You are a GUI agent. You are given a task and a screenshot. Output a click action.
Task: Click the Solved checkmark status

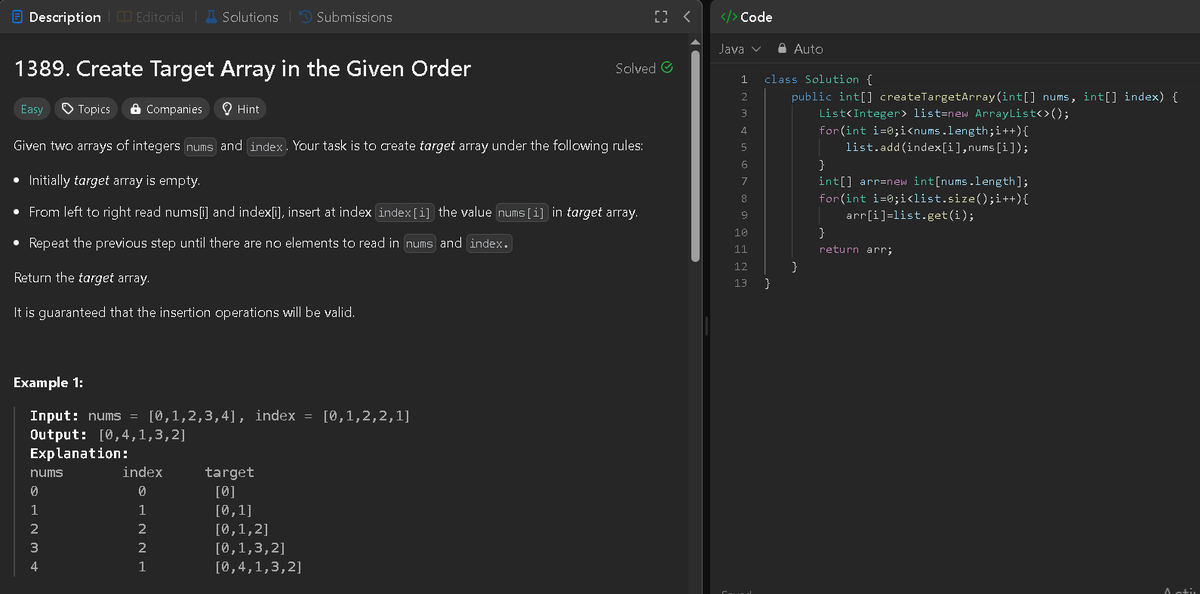point(644,68)
